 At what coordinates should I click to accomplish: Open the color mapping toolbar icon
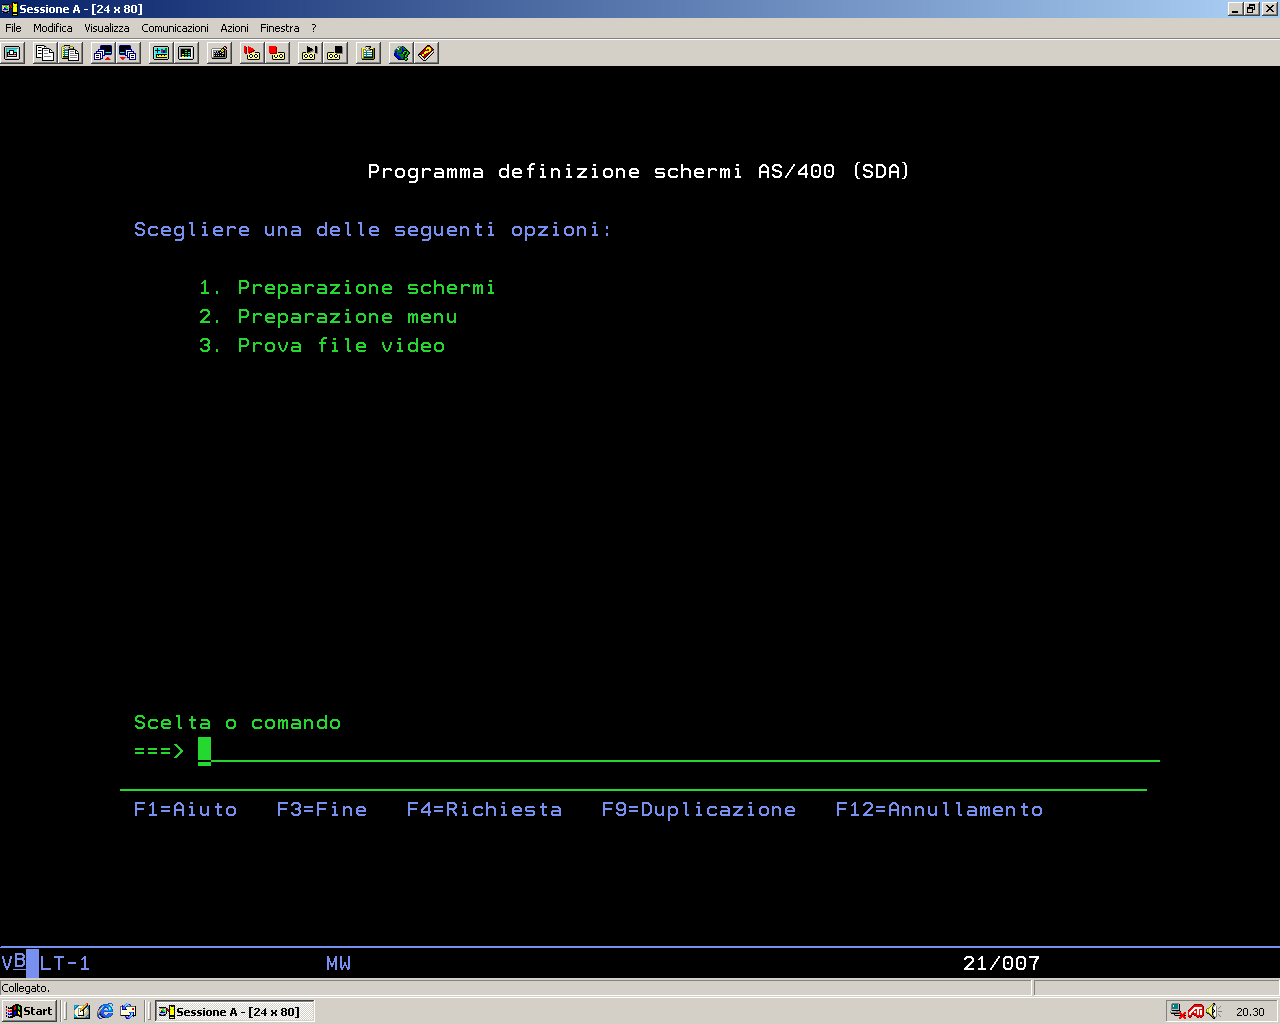[x=187, y=53]
